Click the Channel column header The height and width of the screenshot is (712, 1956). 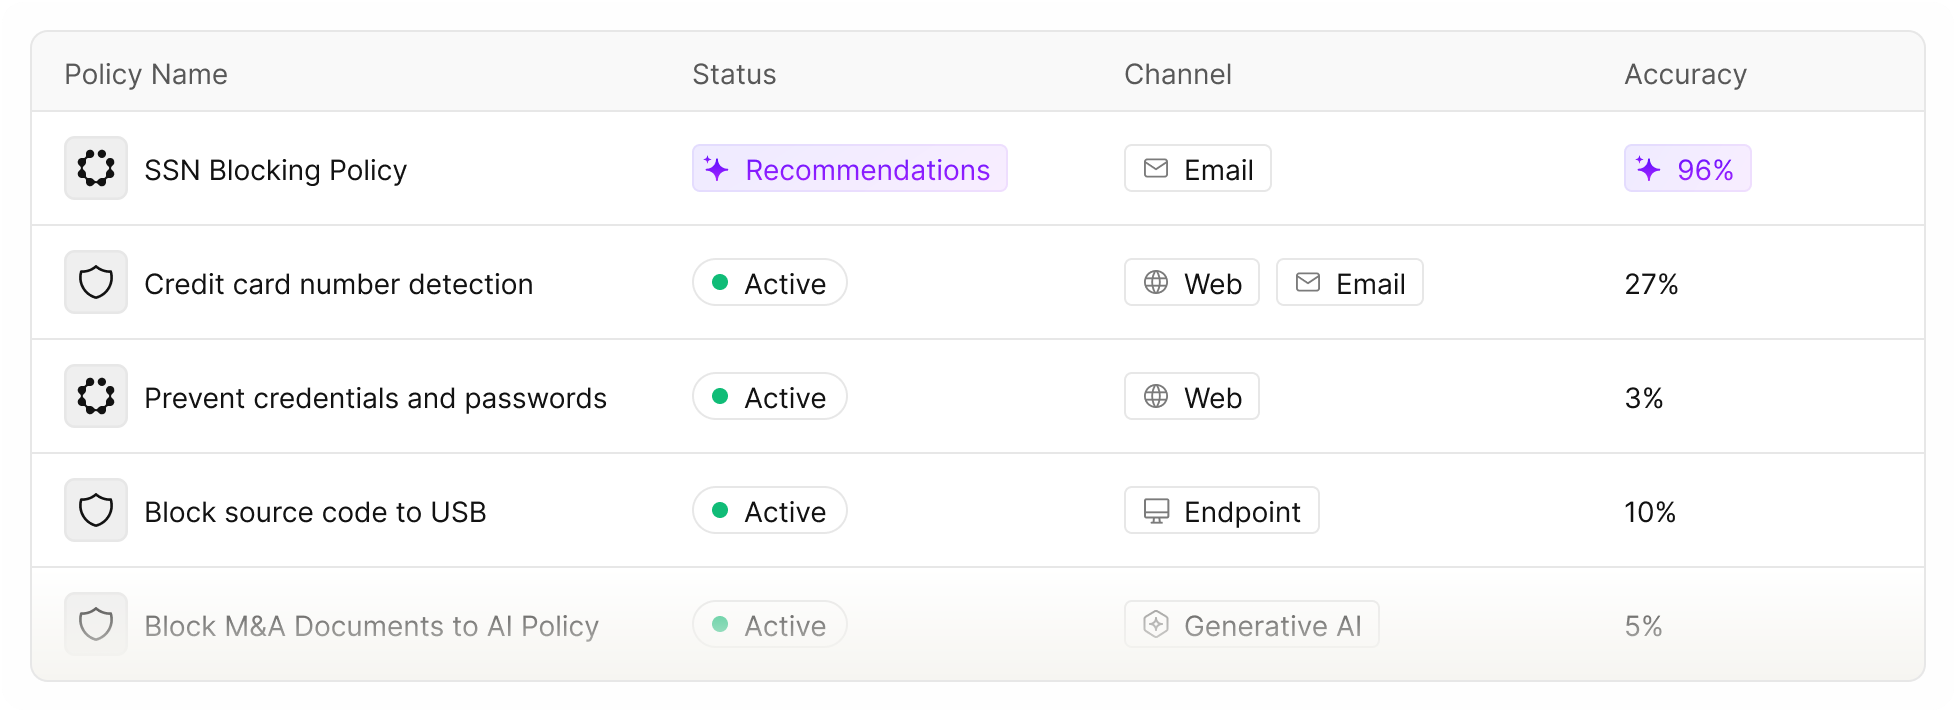click(1177, 74)
